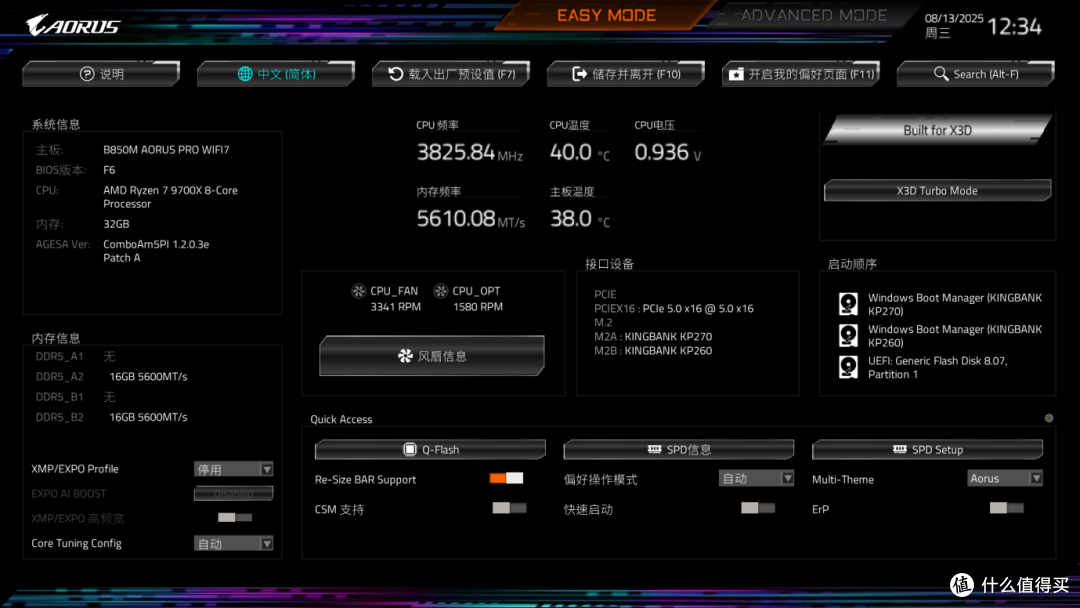1080x608 pixels.
Task: Click the fan icon in 风扇信息 button
Action: pyautogui.click(x=405, y=355)
